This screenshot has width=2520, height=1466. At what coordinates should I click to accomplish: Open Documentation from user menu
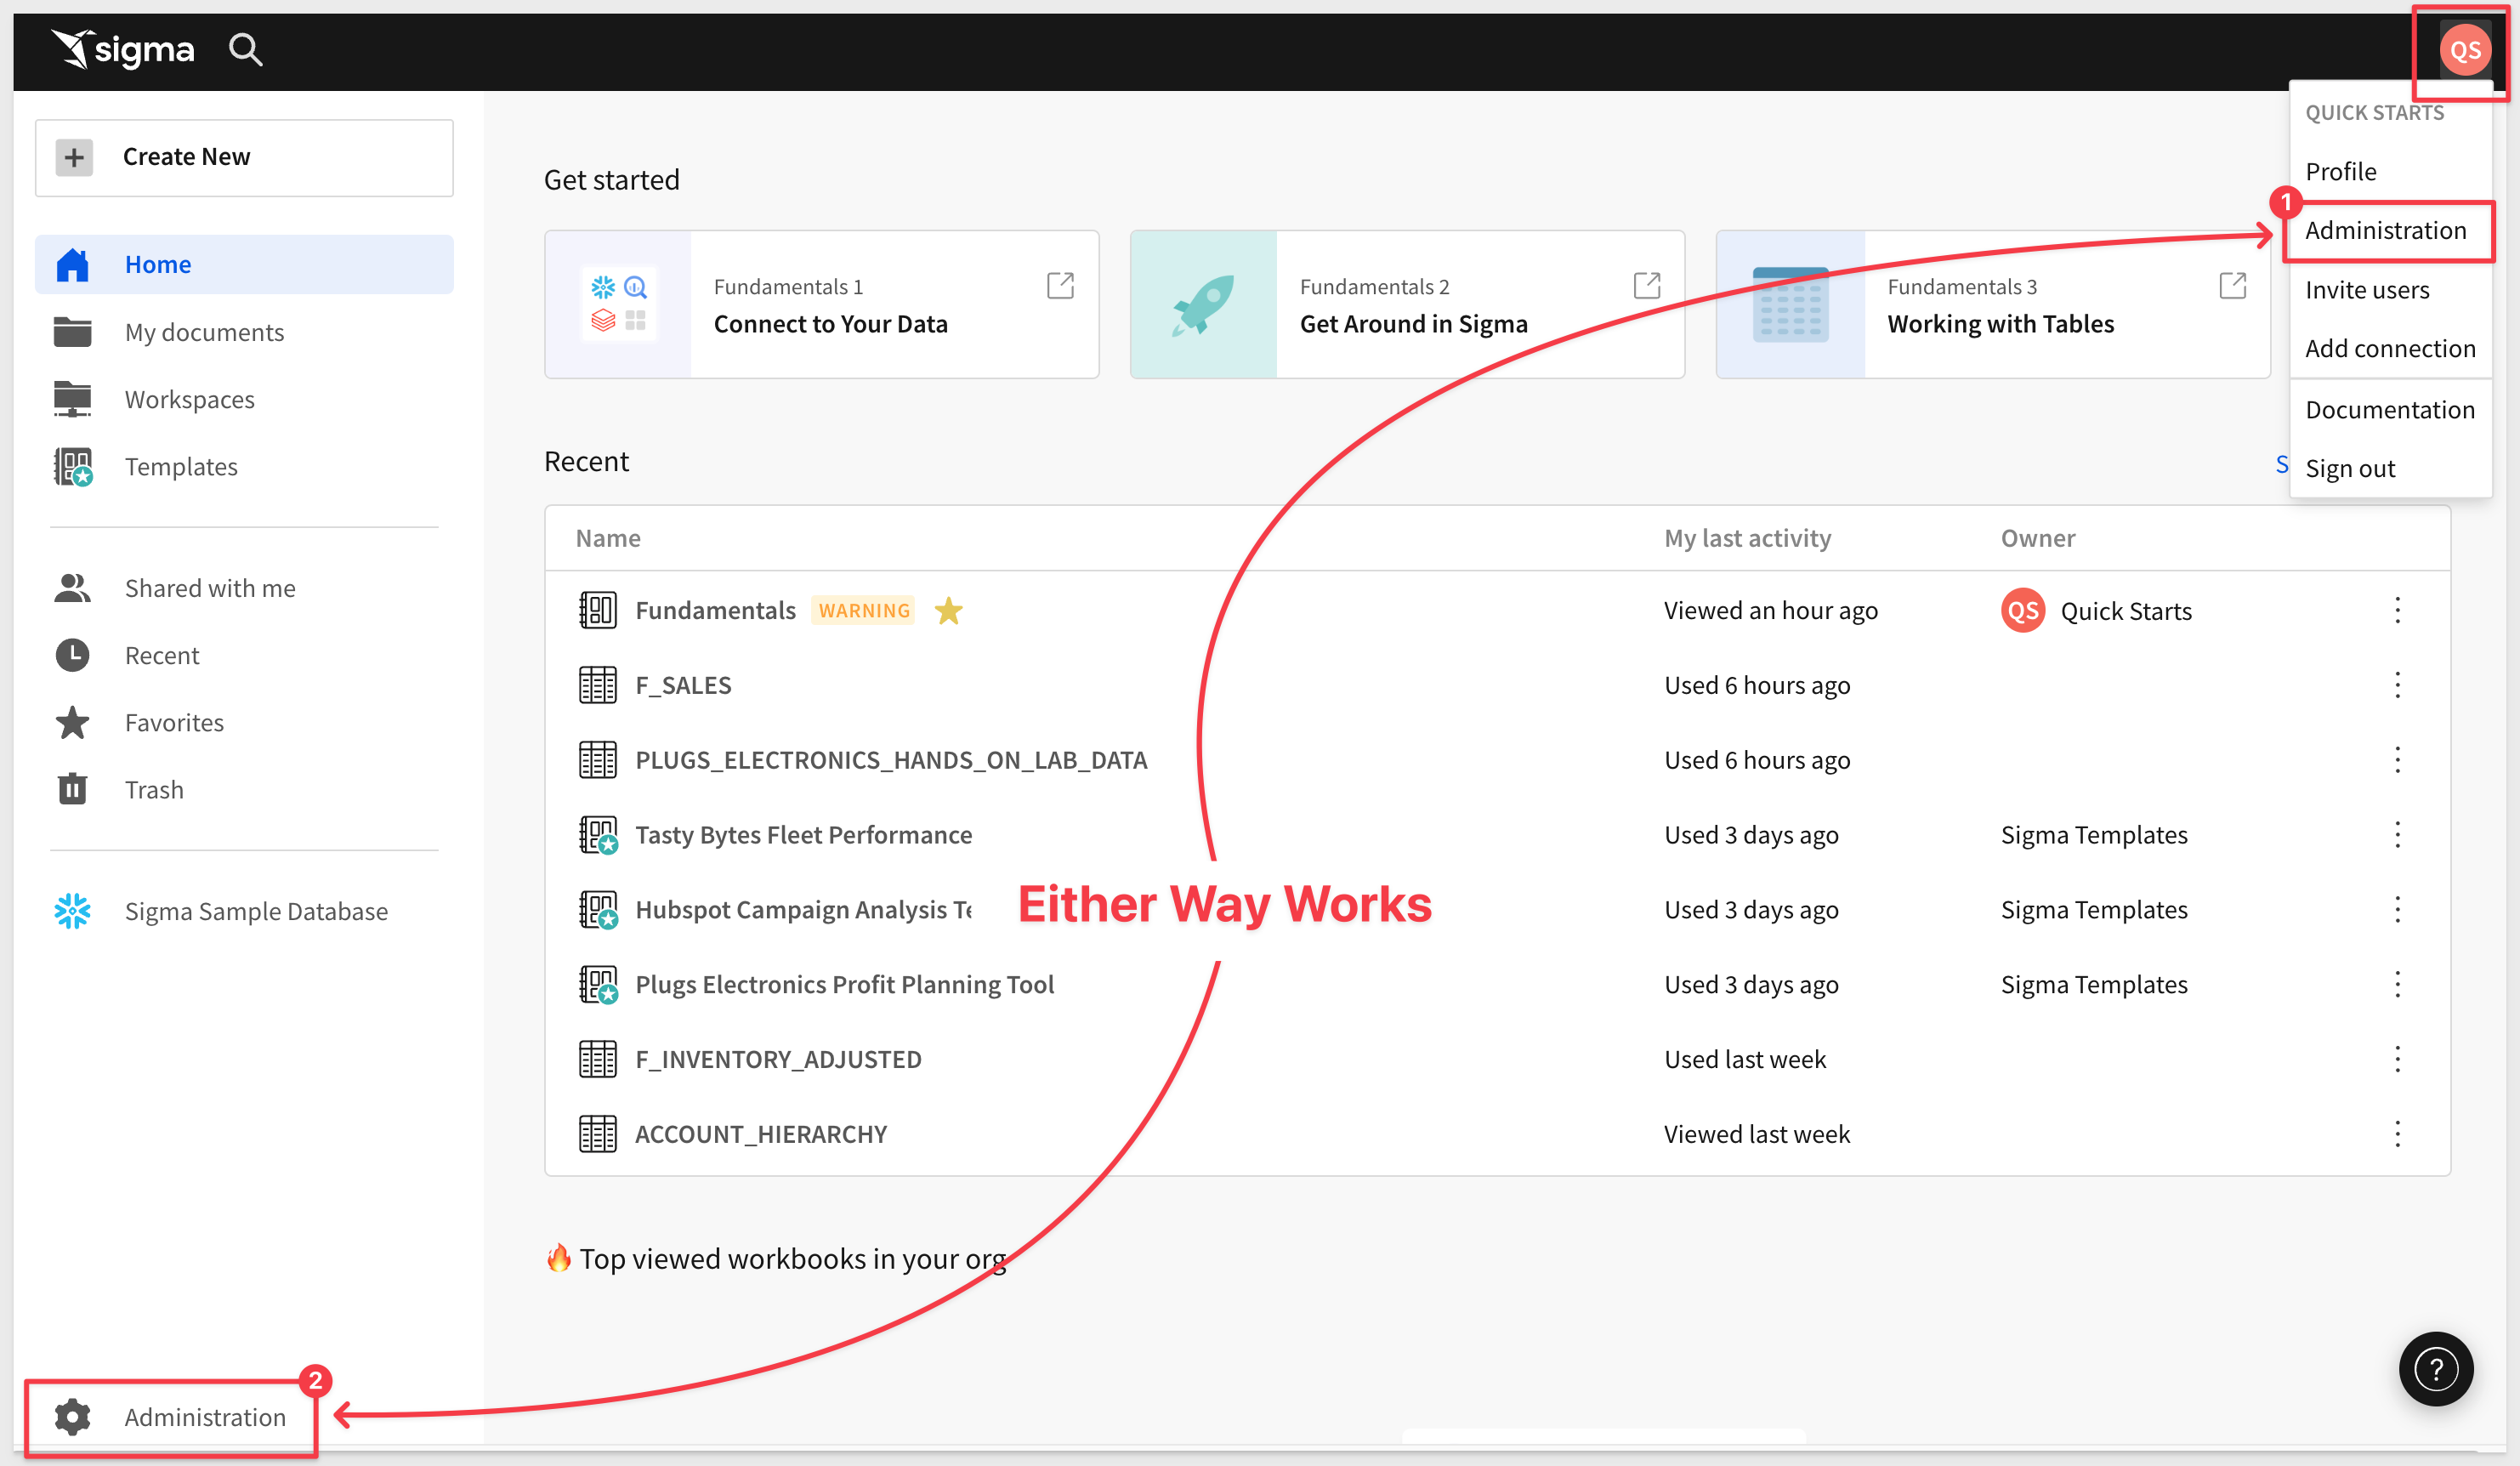click(2390, 409)
